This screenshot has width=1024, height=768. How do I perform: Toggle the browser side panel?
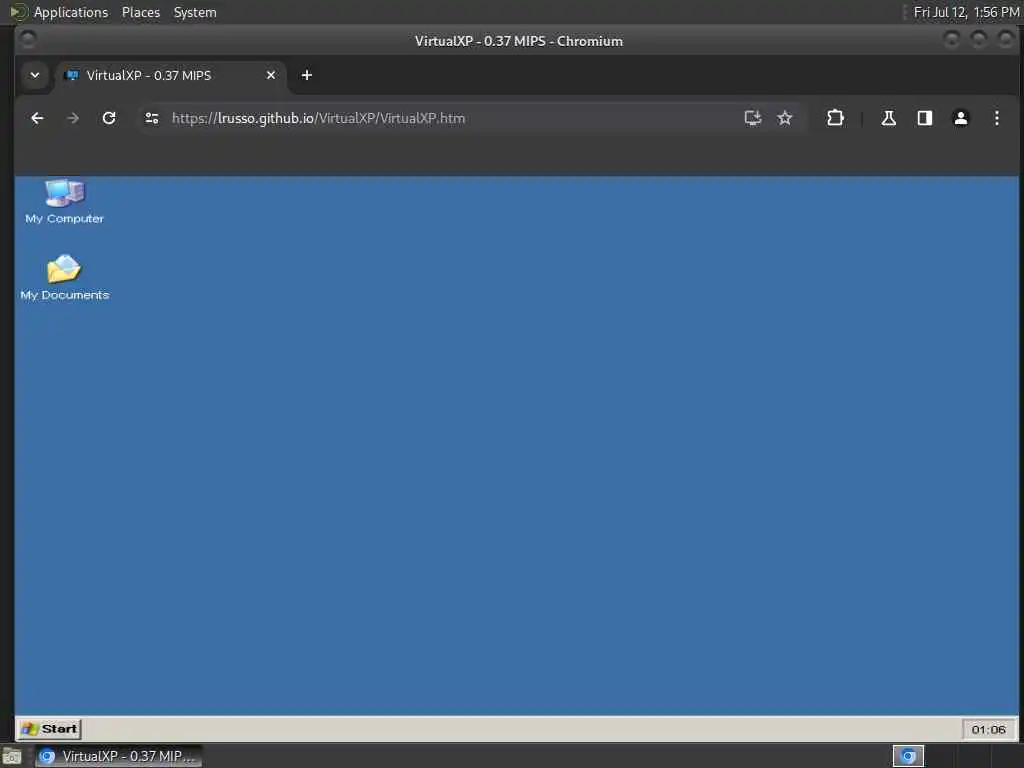pyautogui.click(x=924, y=118)
